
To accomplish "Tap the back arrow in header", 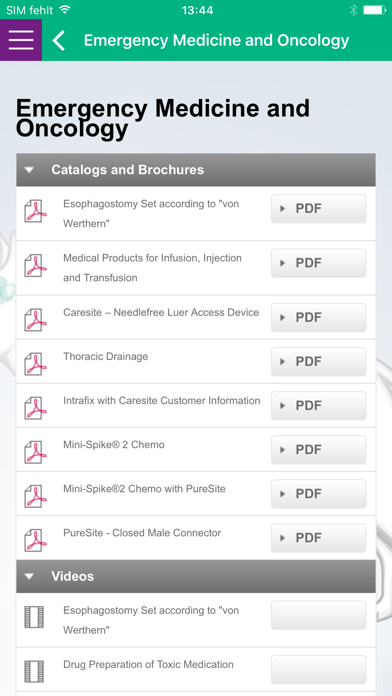I will (59, 40).
